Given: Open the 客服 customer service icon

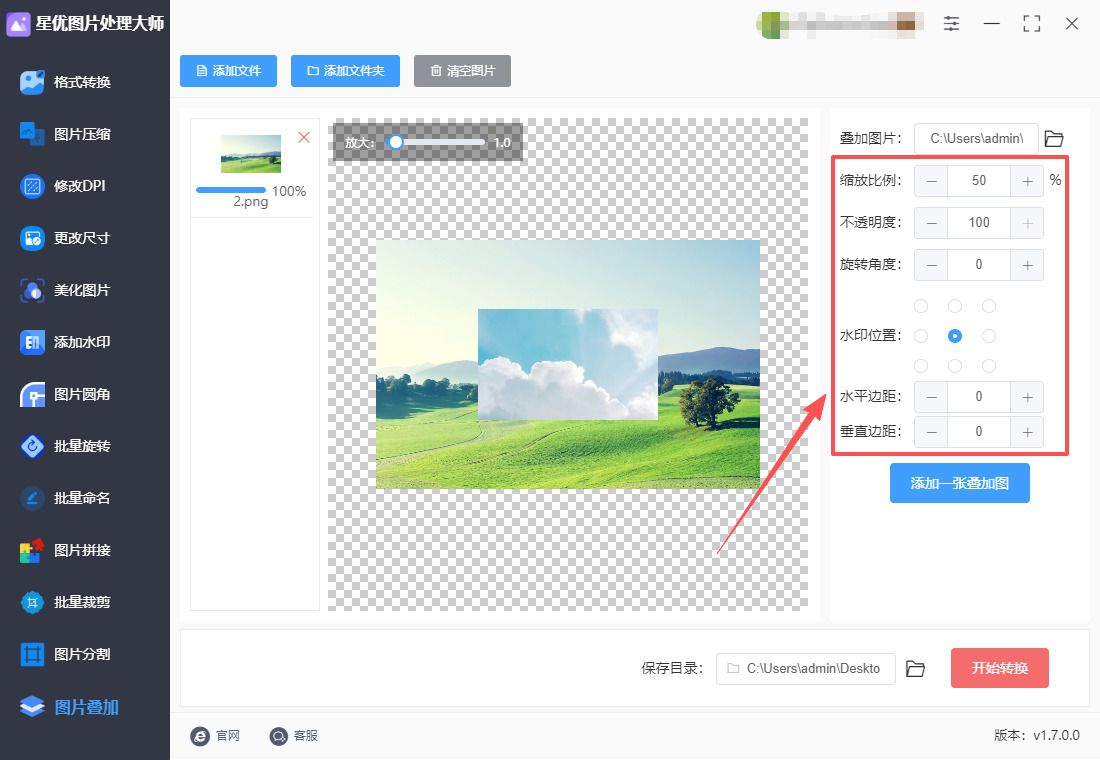Looking at the screenshot, I should coord(279,735).
